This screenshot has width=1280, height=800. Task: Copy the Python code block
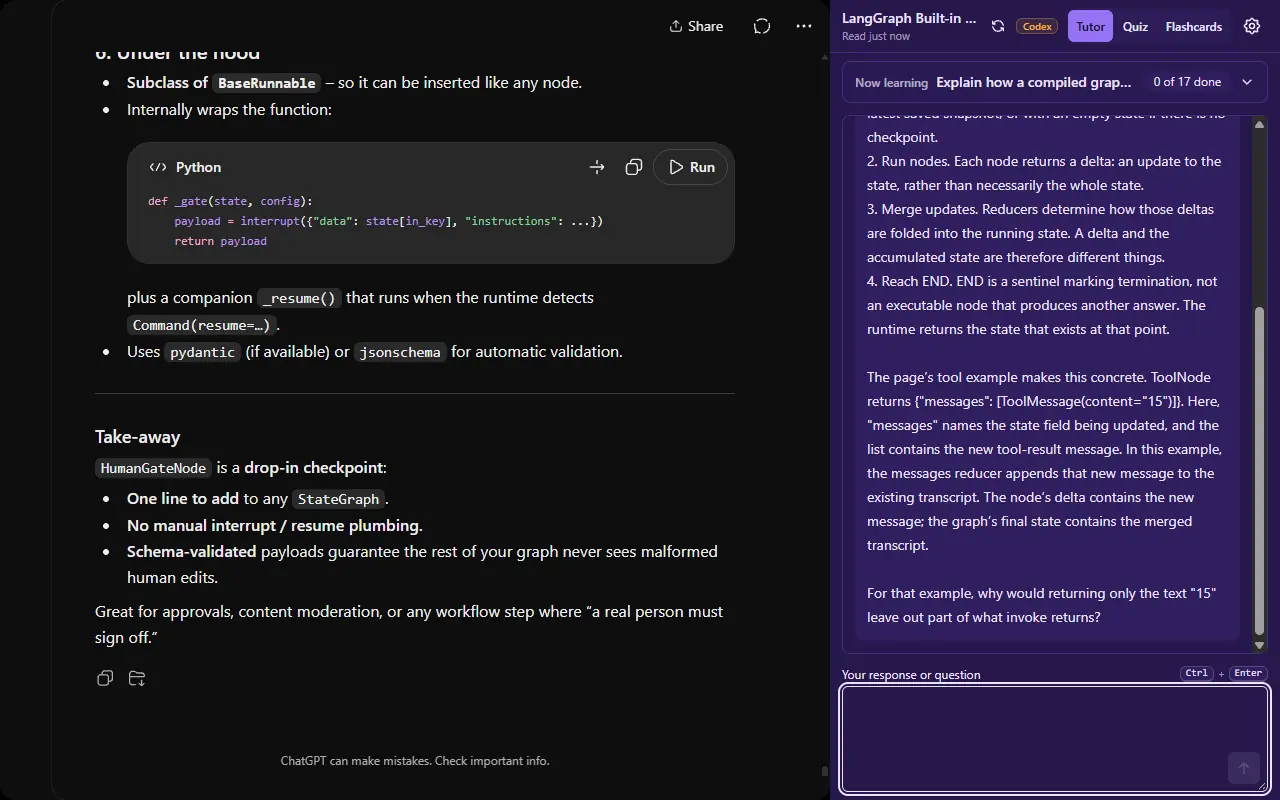(633, 167)
